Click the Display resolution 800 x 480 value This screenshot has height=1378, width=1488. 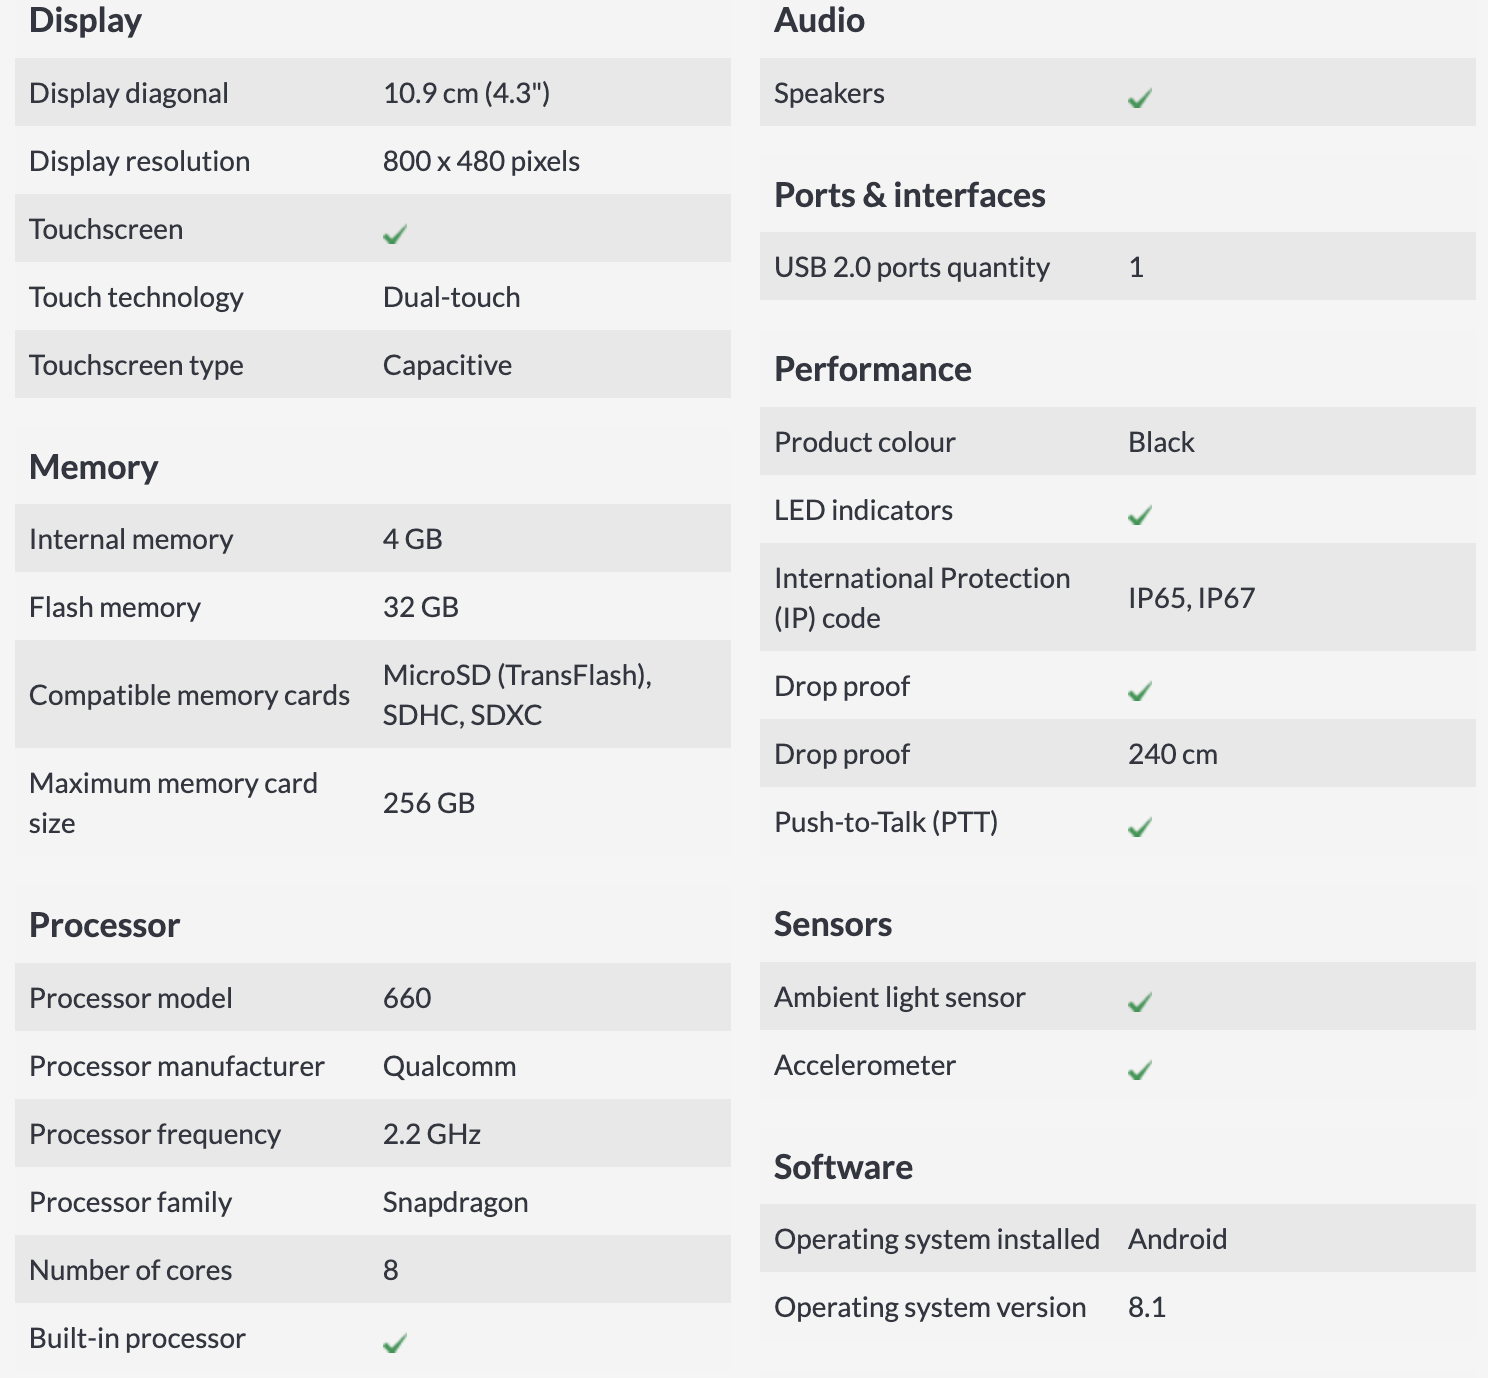pos(481,161)
